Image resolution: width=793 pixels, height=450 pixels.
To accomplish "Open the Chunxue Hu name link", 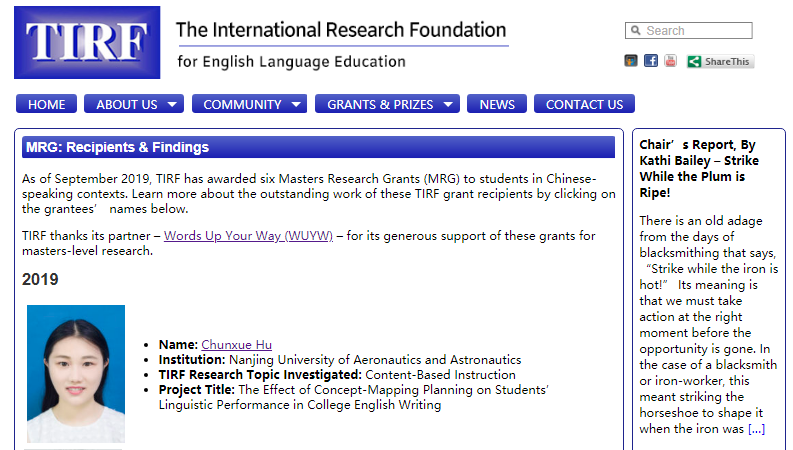I will pos(236,345).
